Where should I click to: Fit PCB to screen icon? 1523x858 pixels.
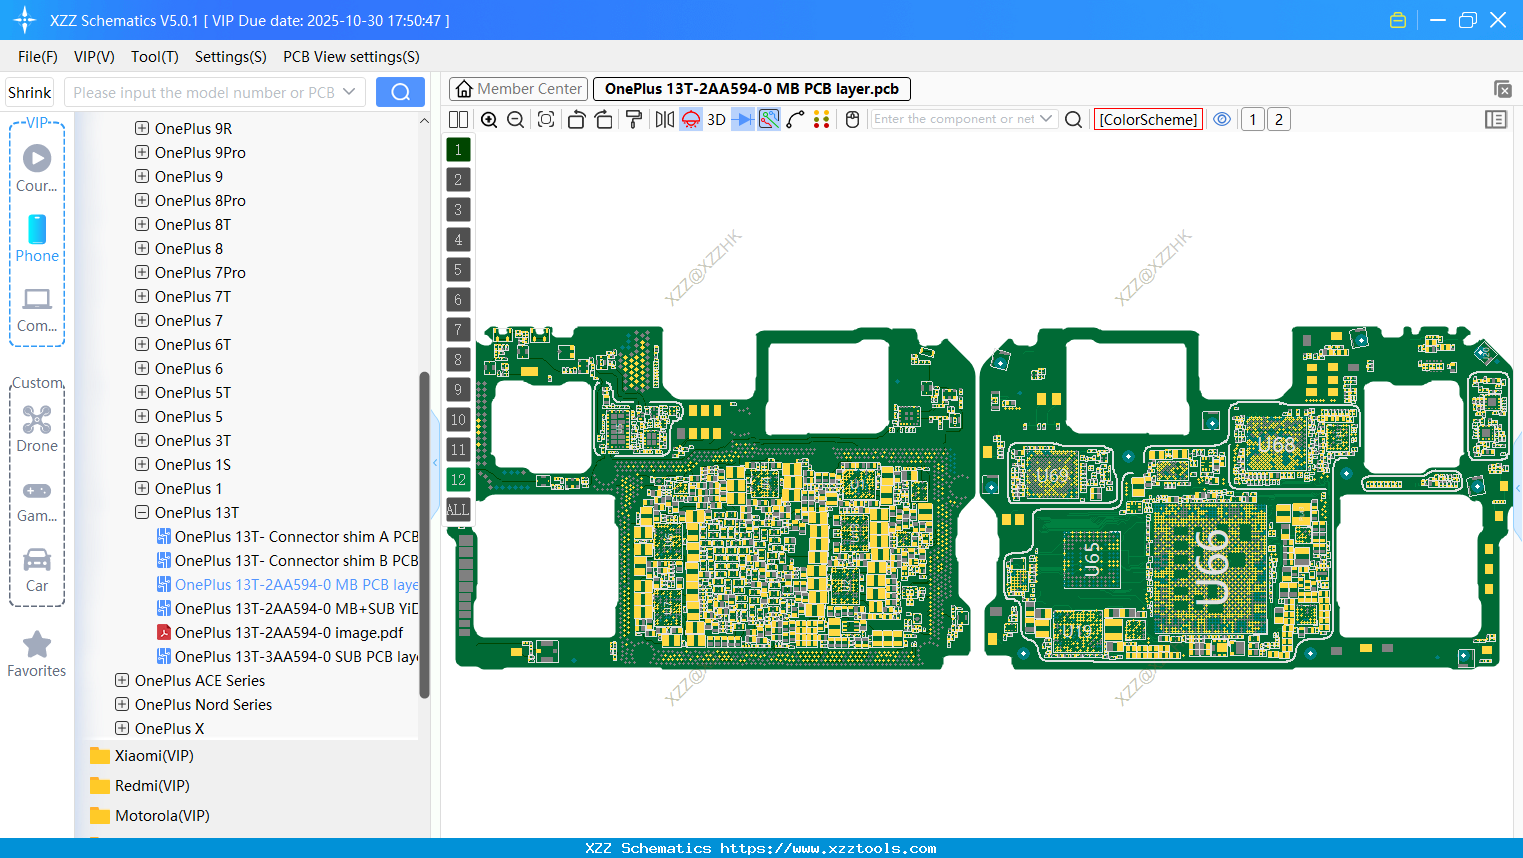tap(546, 120)
